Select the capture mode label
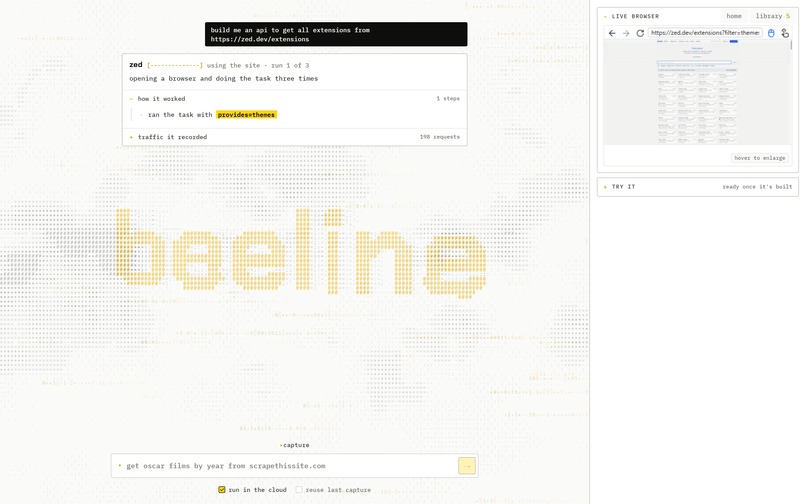 point(295,445)
